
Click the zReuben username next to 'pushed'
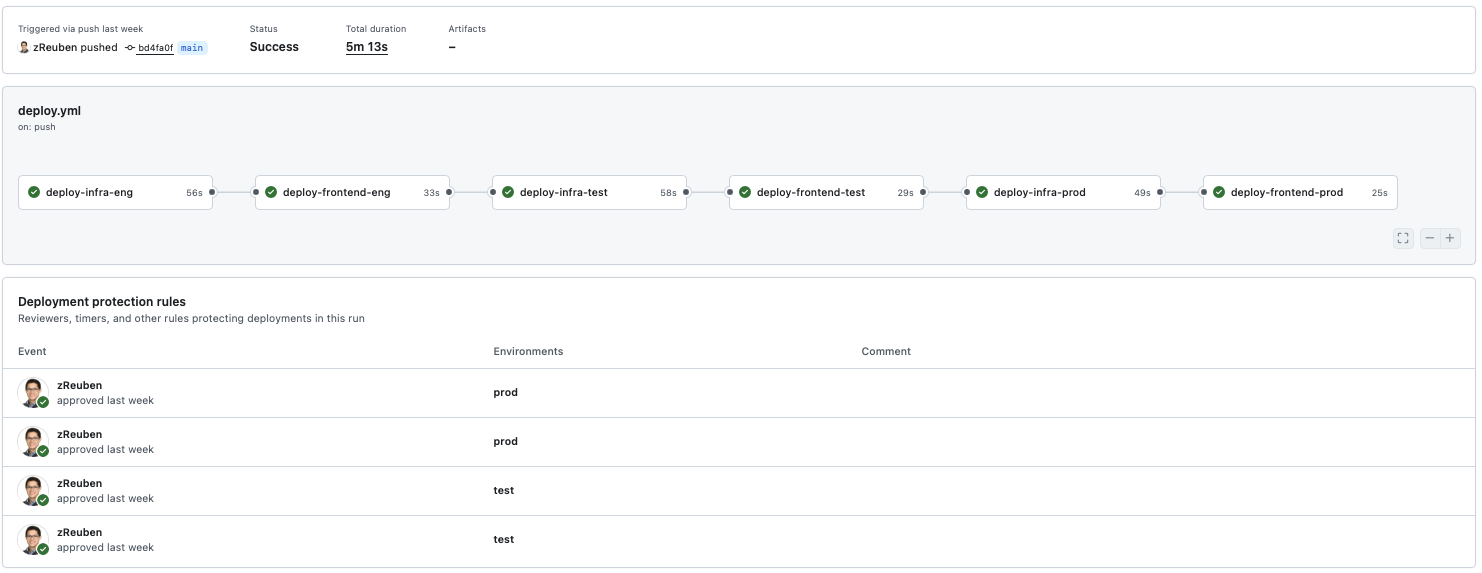pos(55,47)
